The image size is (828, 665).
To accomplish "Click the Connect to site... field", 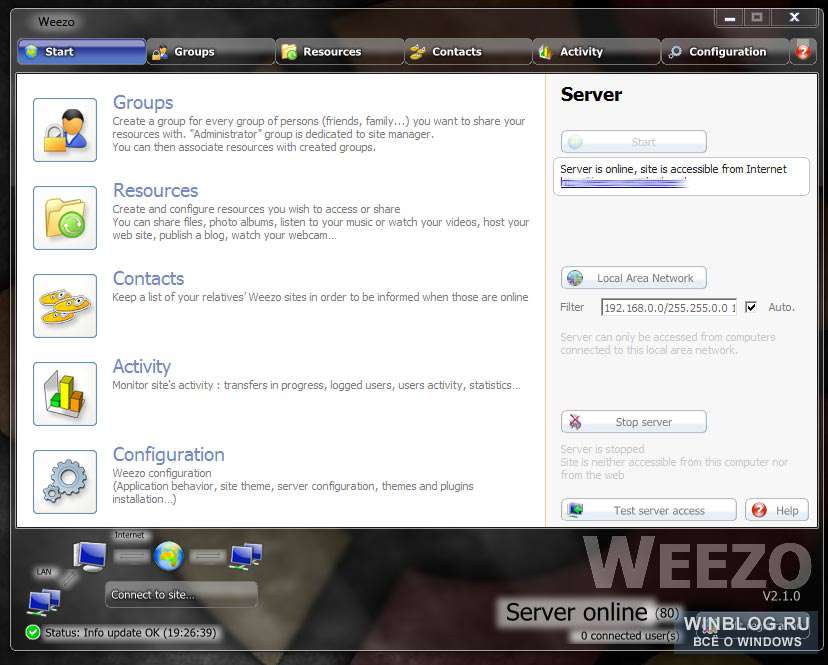I will 181,595.
